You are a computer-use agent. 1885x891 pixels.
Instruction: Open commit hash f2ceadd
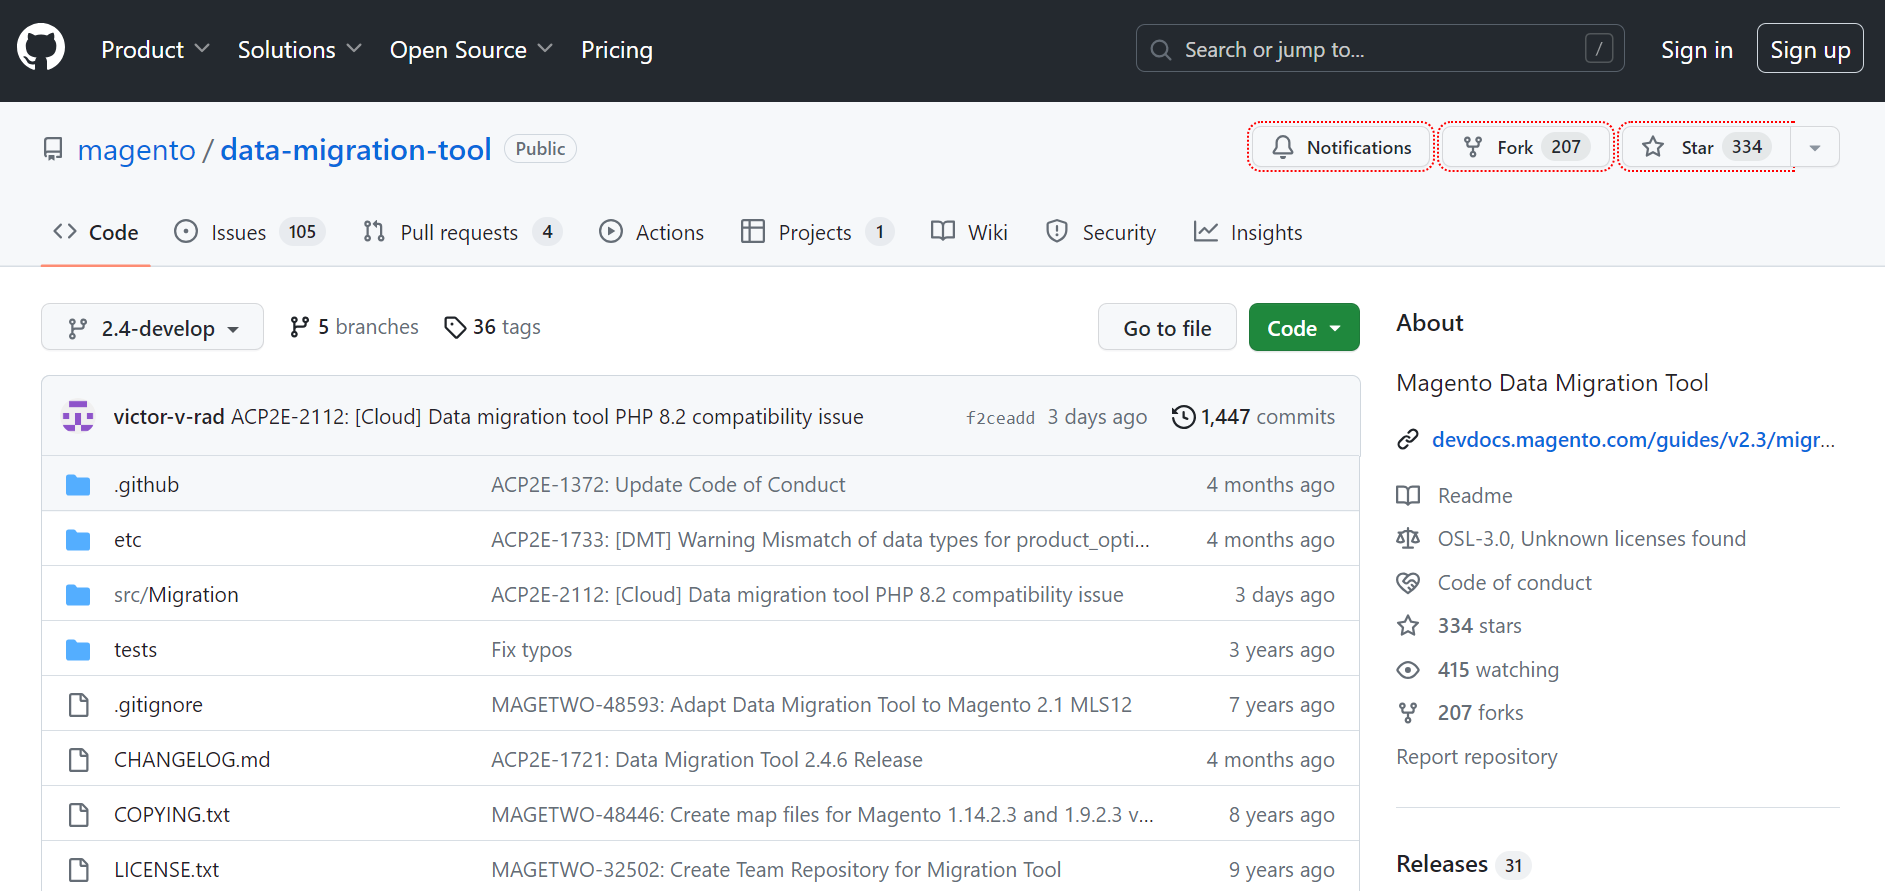pyautogui.click(x=1000, y=418)
